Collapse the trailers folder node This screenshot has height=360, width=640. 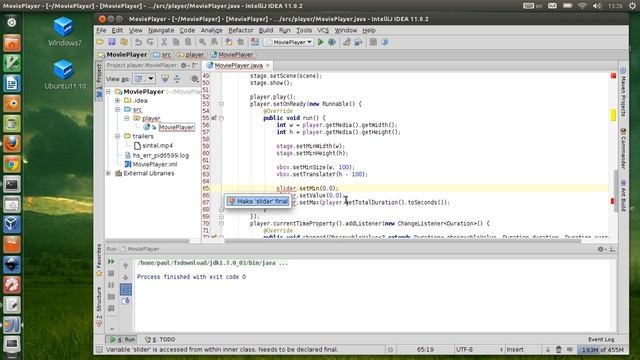coord(118,136)
